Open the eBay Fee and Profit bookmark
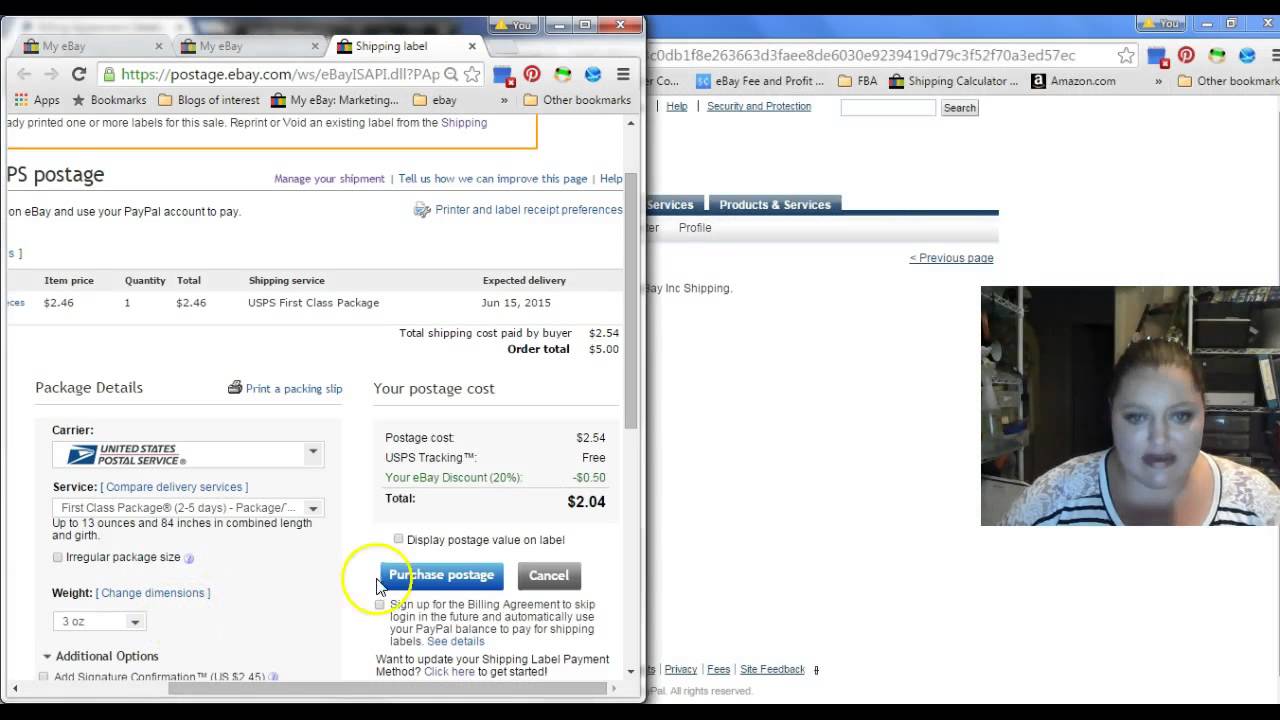This screenshot has width=1280, height=720. coord(760,81)
